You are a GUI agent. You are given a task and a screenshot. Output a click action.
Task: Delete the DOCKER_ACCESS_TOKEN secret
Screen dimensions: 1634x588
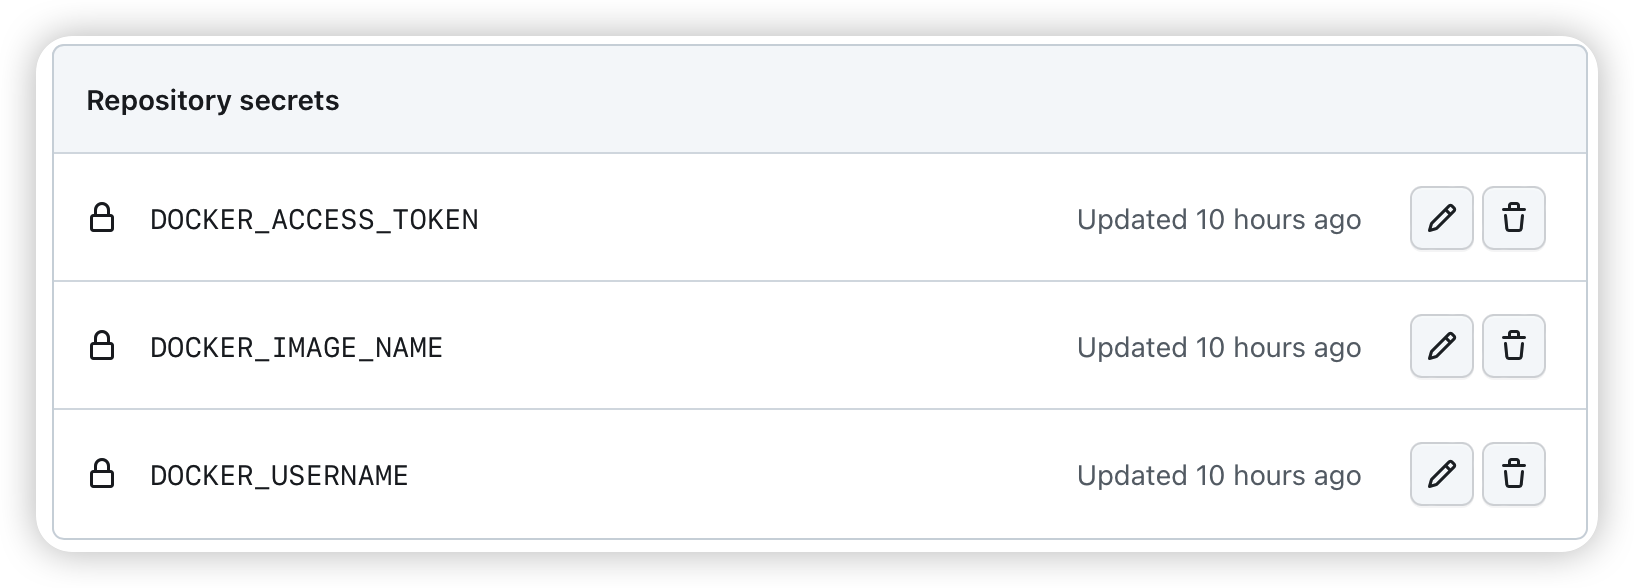click(1513, 218)
